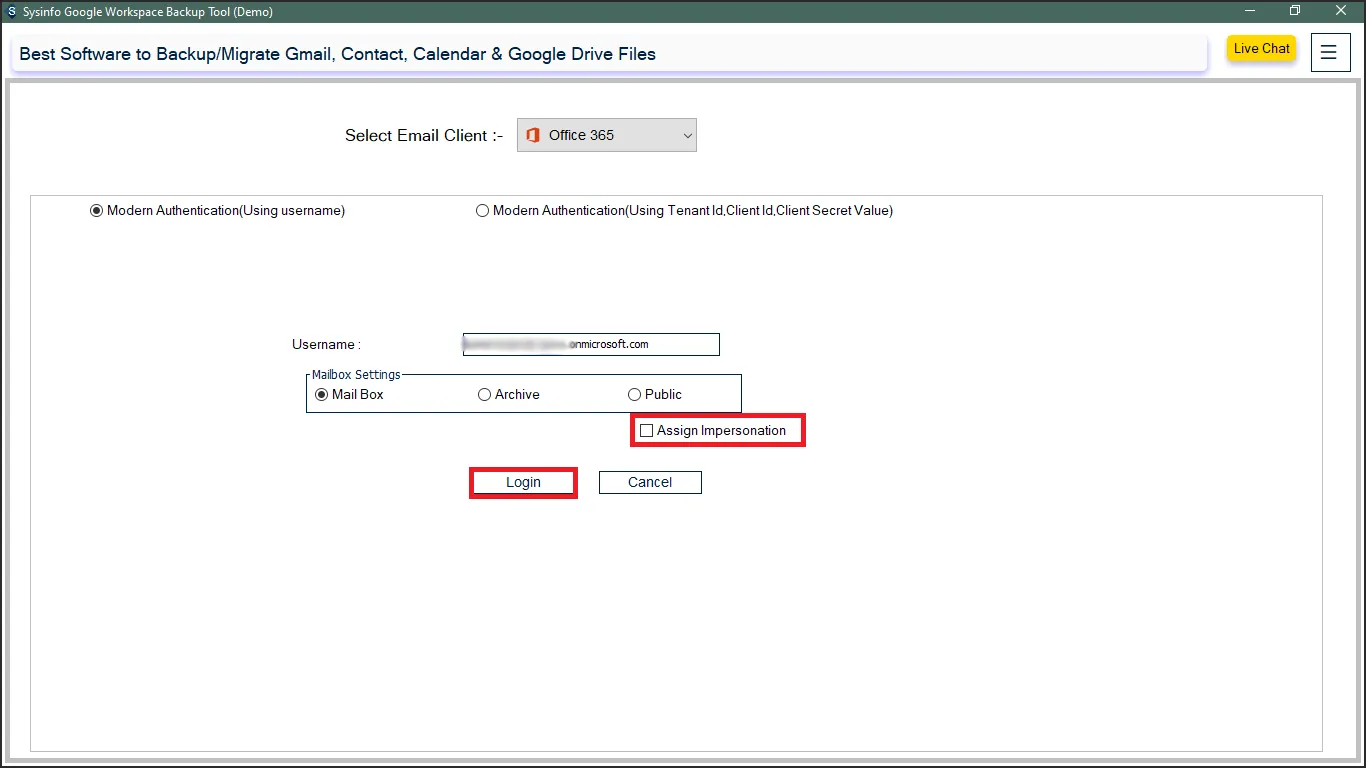Pick the Public mailbox option
The width and height of the screenshot is (1366, 768).
635,395
